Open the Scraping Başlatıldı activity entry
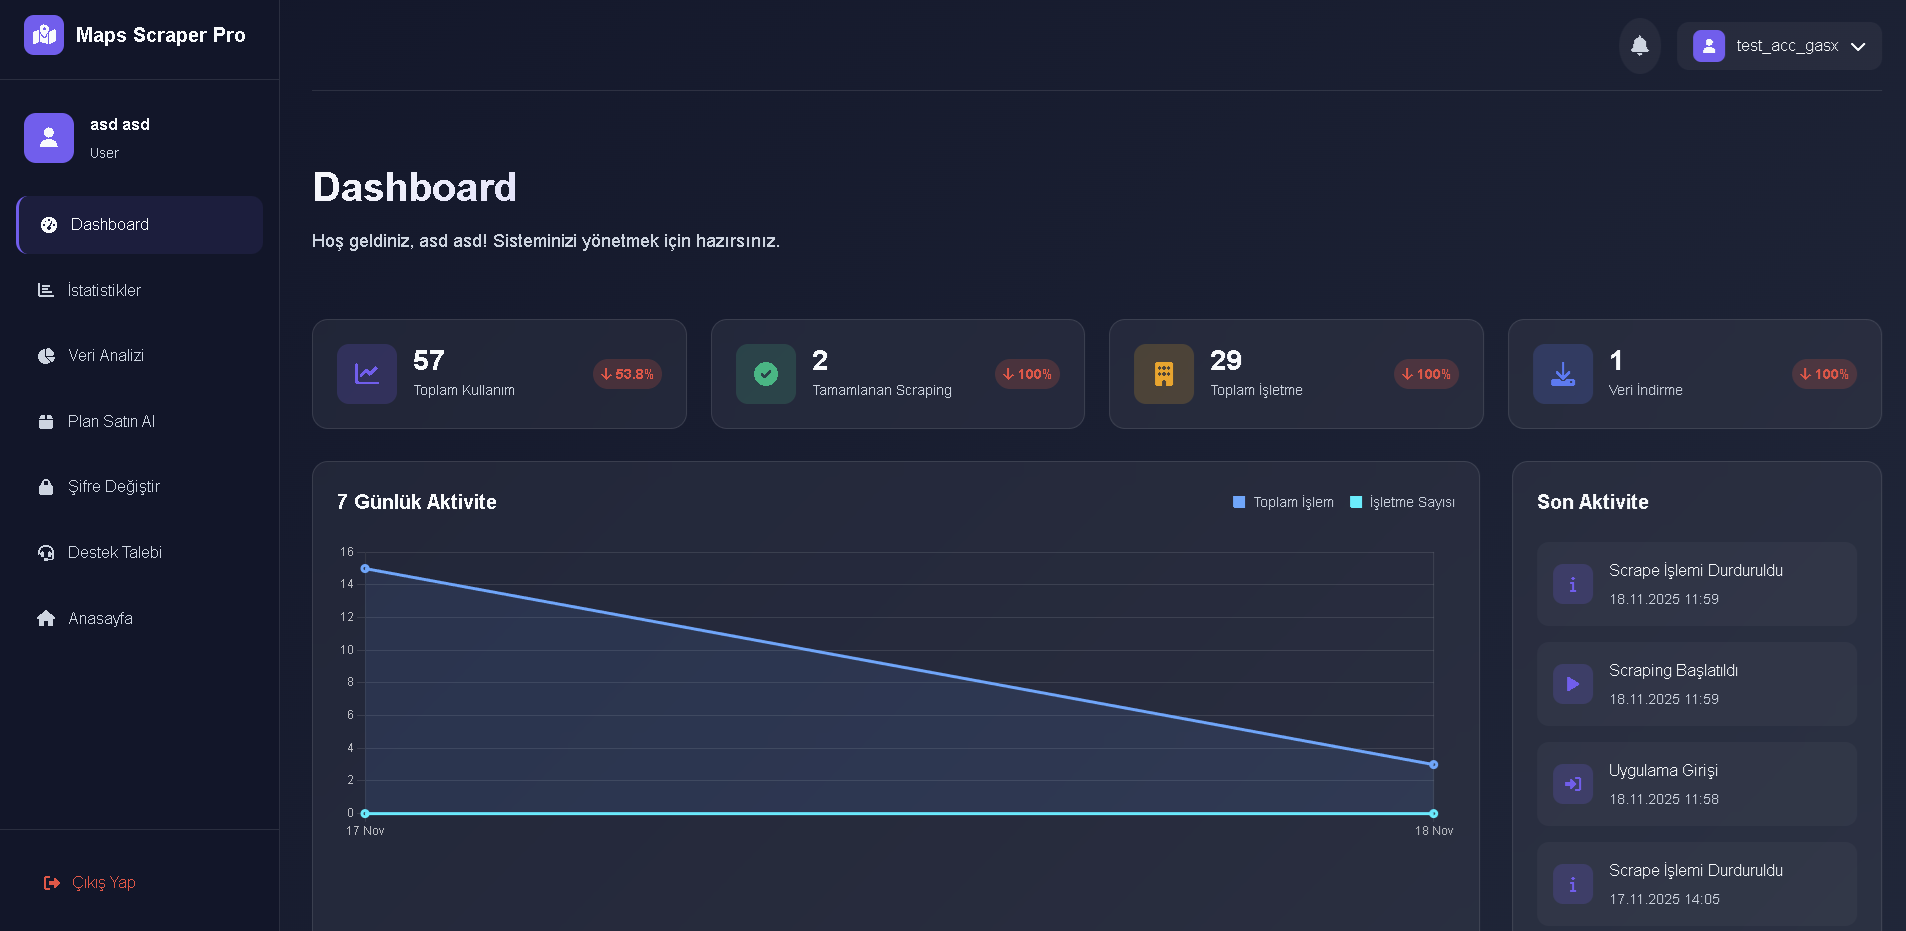Viewport: 1906px width, 931px height. tap(1697, 684)
